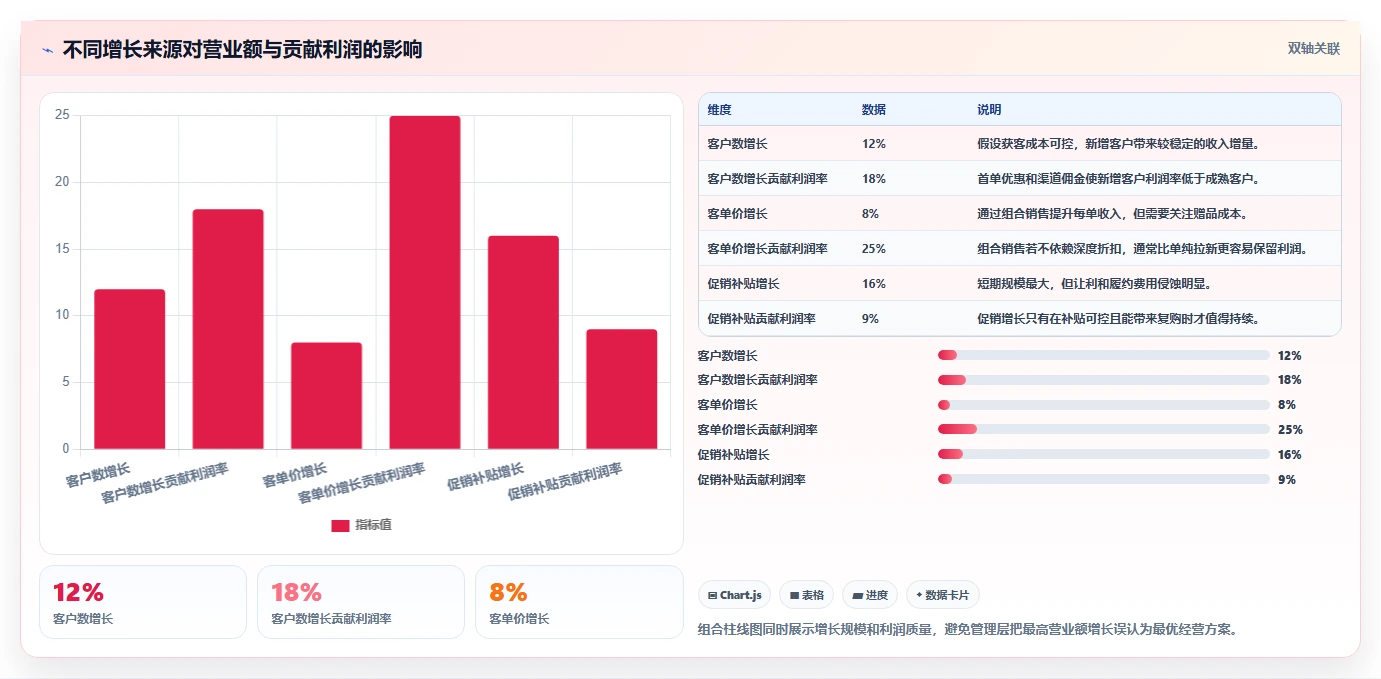Click the 客单价增长贡献利润率 label in progress list
The image size is (1381, 679).
click(x=757, y=430)
